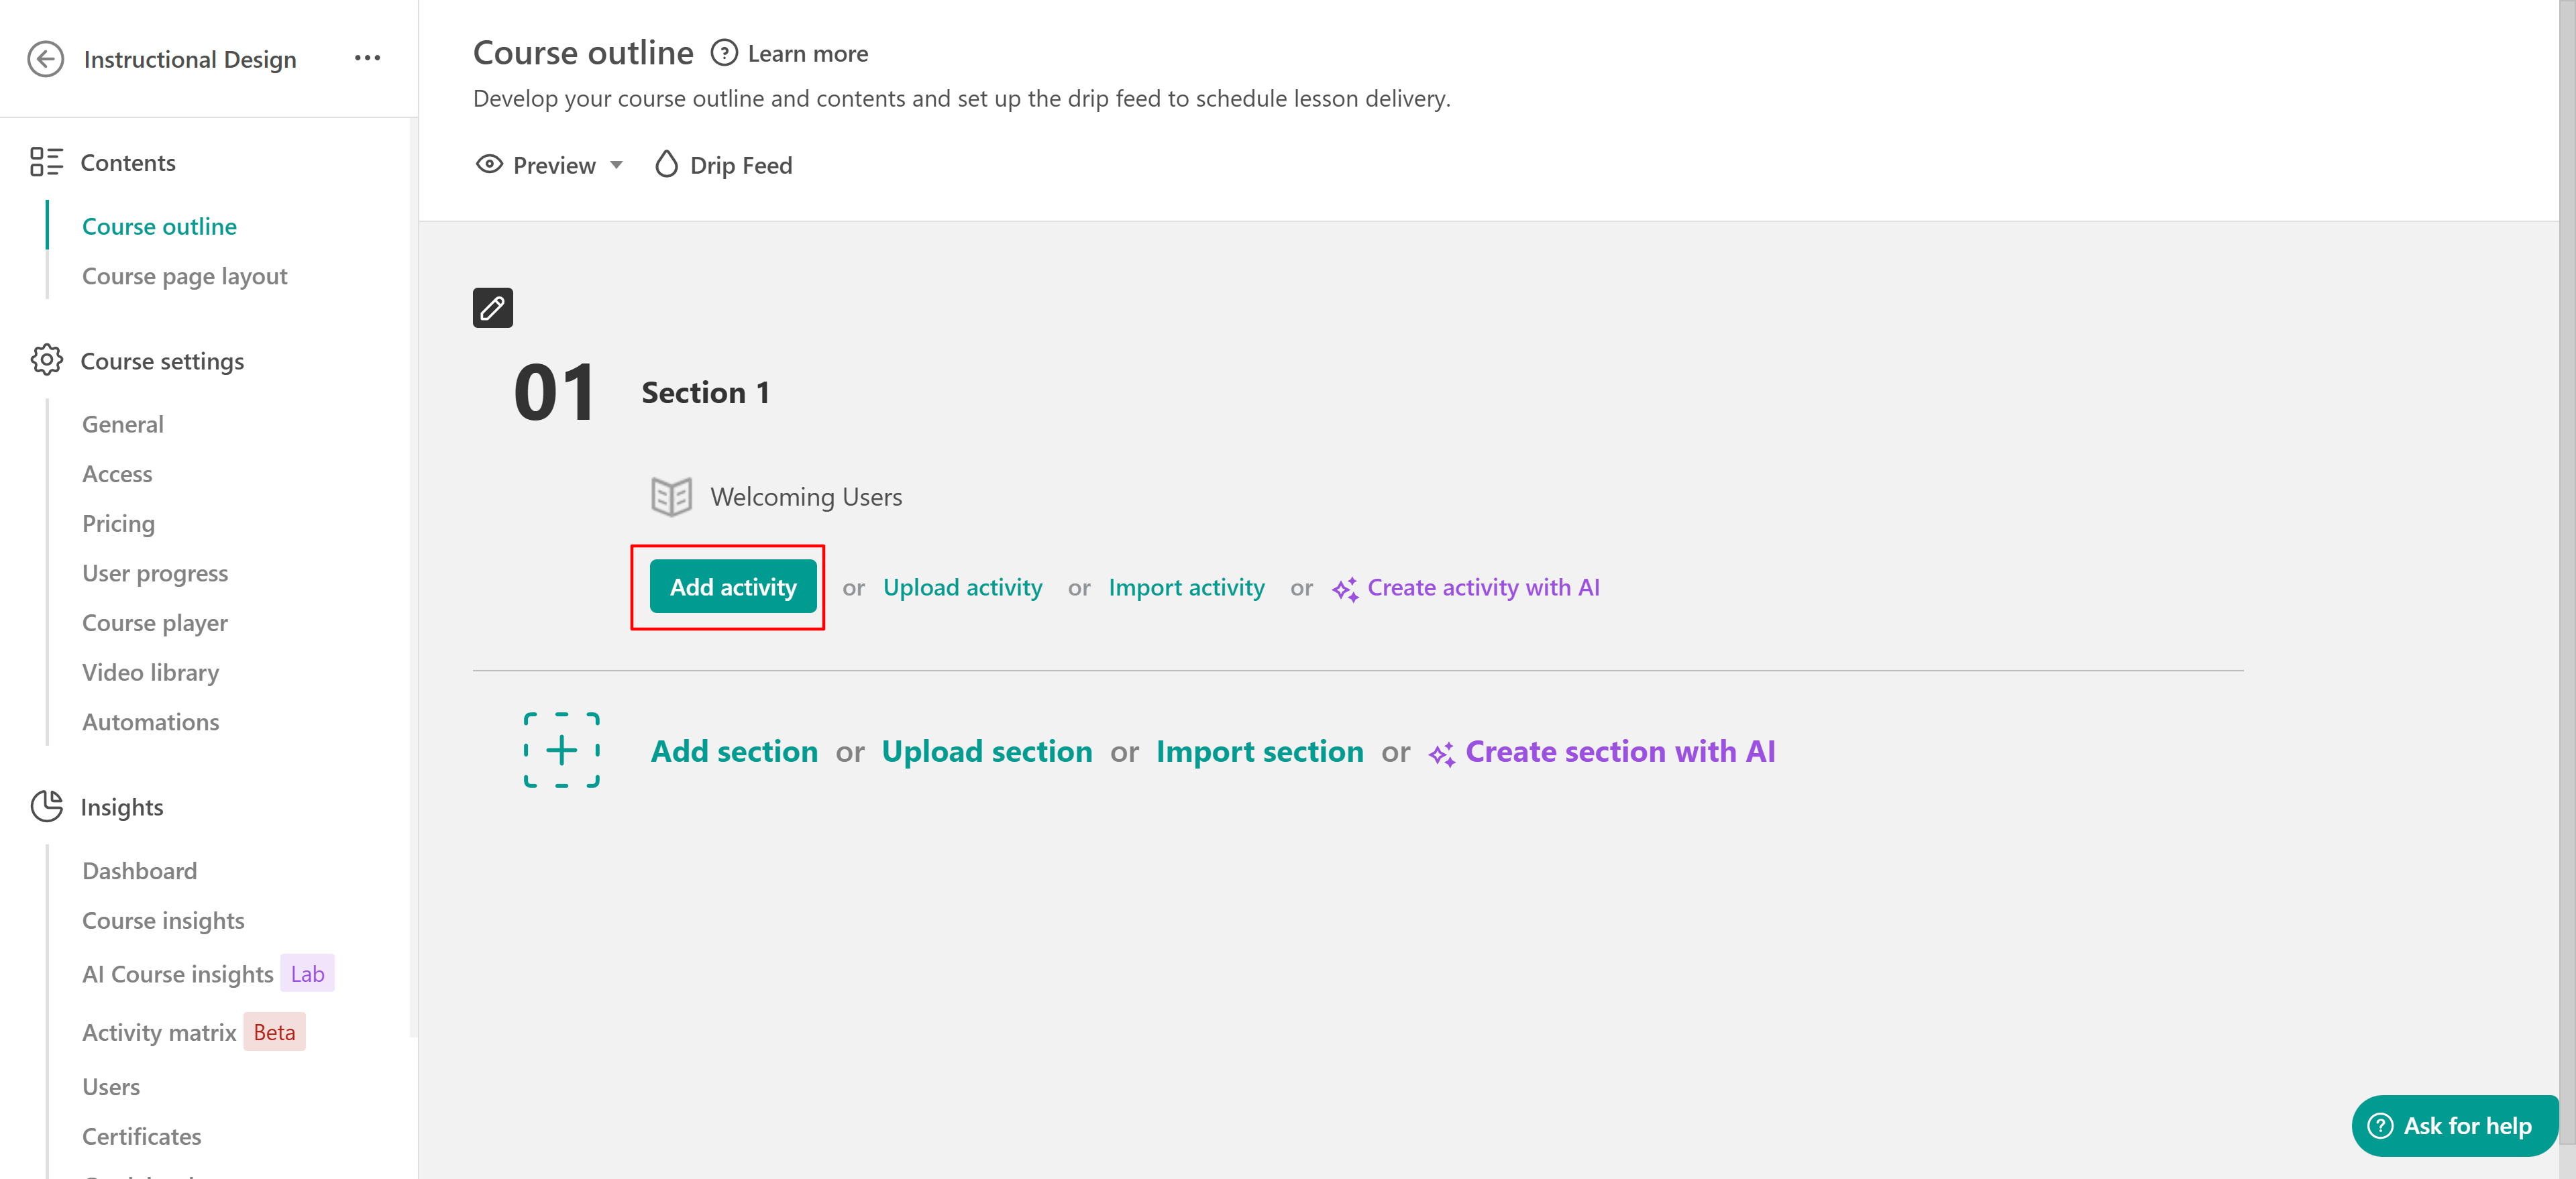Click the Import section link
The width and height of the screenshot is (2576, 1179).
[1259, 751]
